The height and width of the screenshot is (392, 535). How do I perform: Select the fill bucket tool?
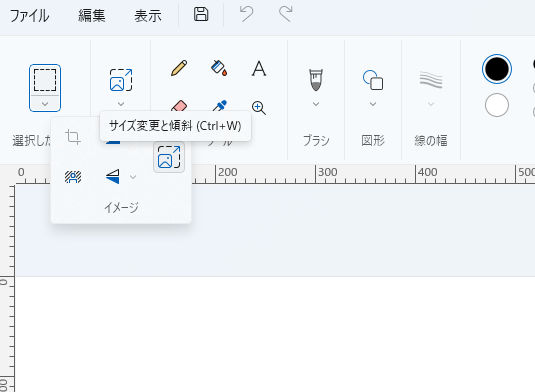[219, 68]
